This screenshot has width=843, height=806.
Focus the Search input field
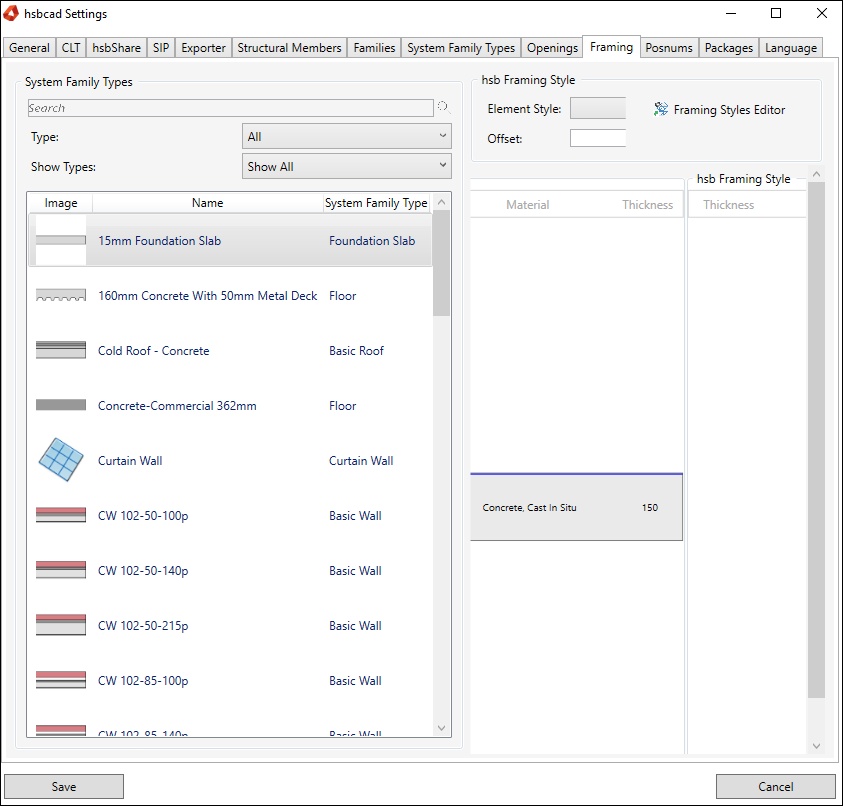click(x=230, y=108)
